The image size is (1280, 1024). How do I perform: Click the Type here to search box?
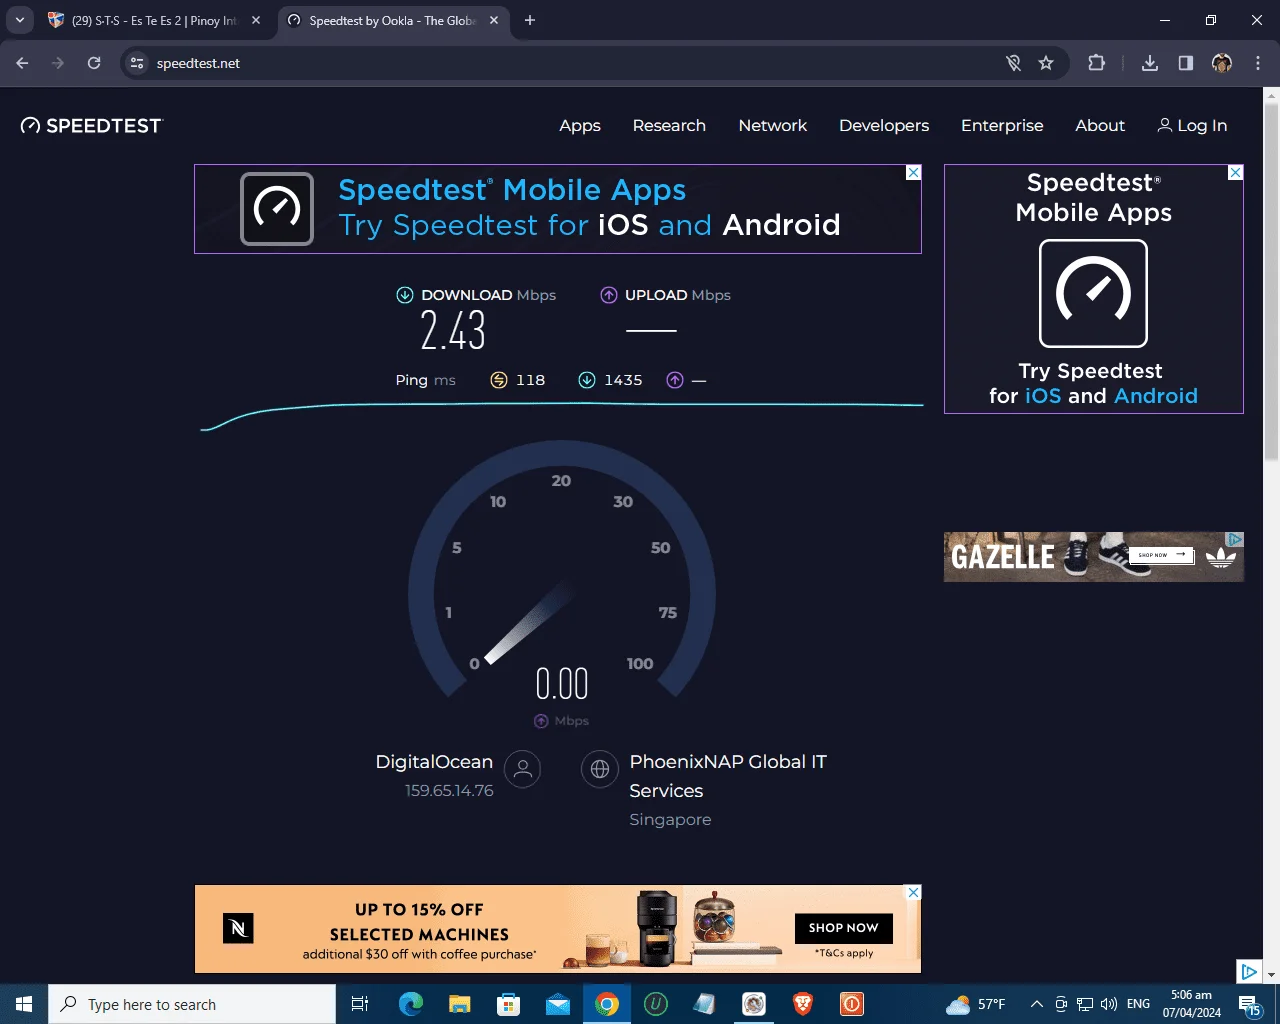192,1004
